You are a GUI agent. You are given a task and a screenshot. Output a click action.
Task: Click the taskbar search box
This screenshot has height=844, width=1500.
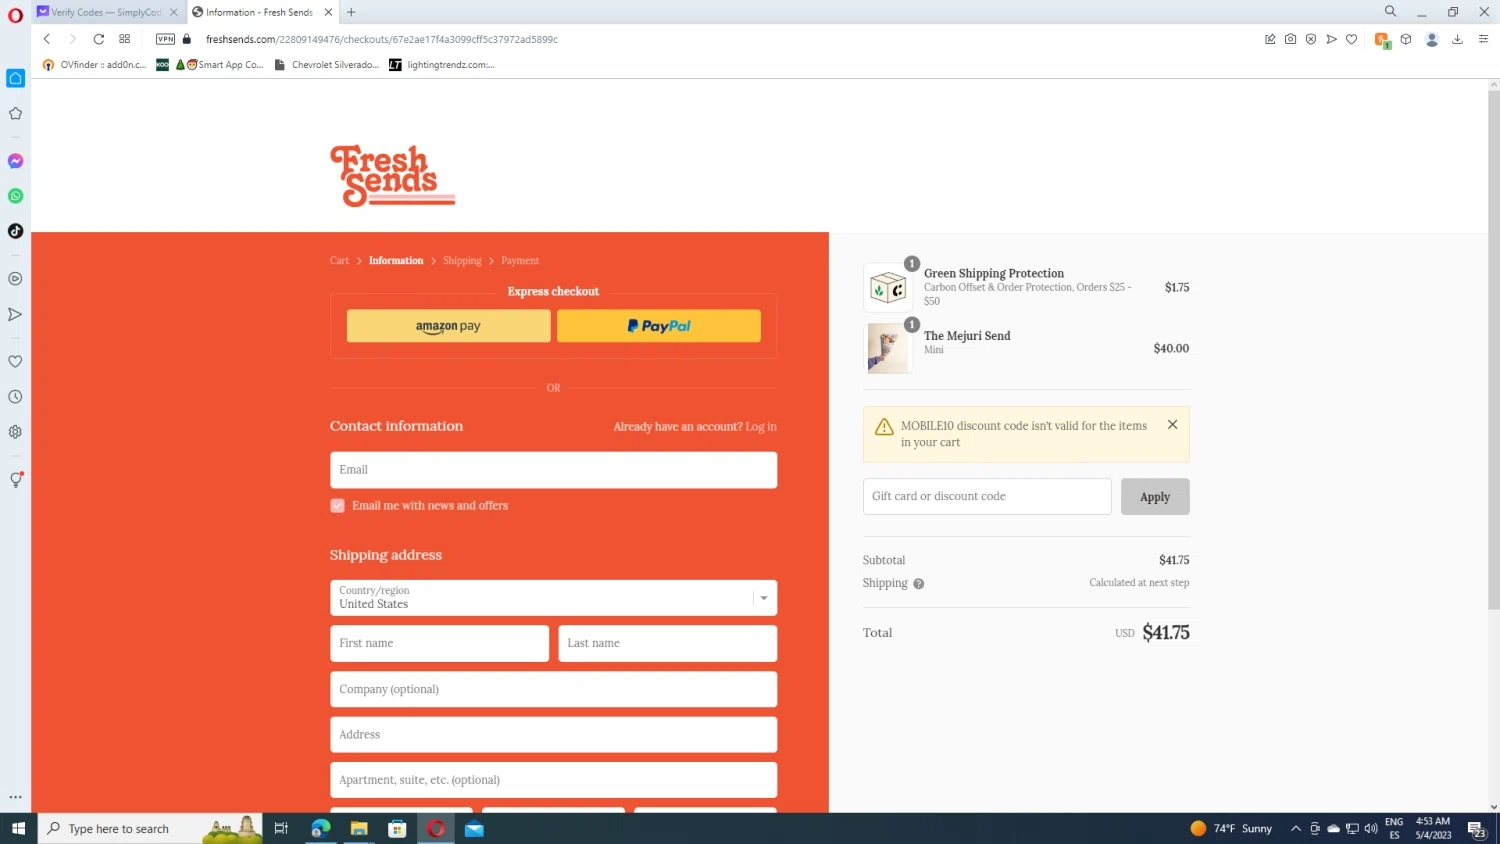click(x=150, y=829)
